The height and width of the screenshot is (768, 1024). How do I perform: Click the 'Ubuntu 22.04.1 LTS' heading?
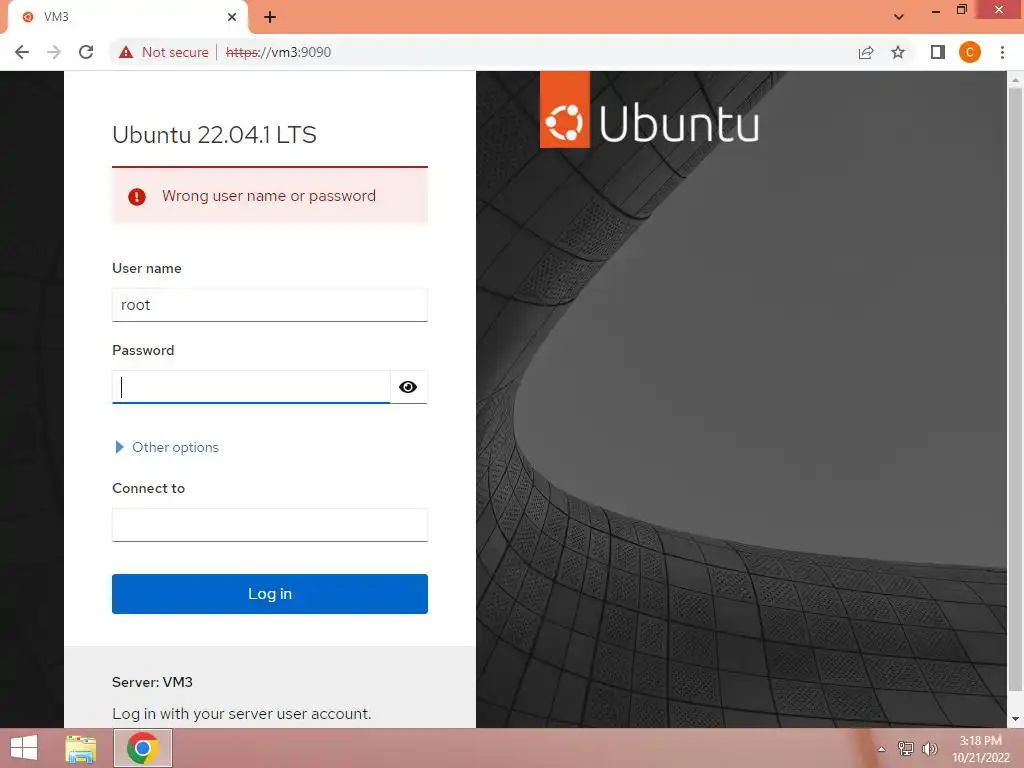tap(214, 135)
